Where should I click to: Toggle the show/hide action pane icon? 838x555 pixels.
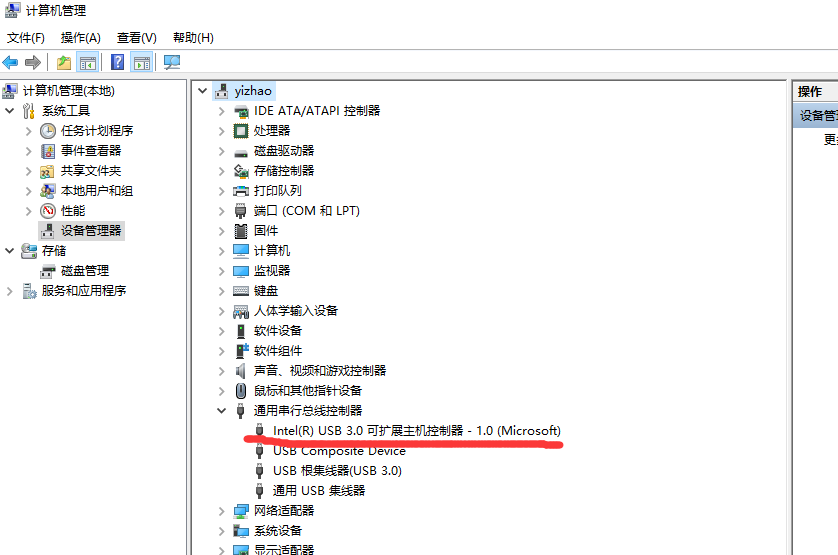142,63
